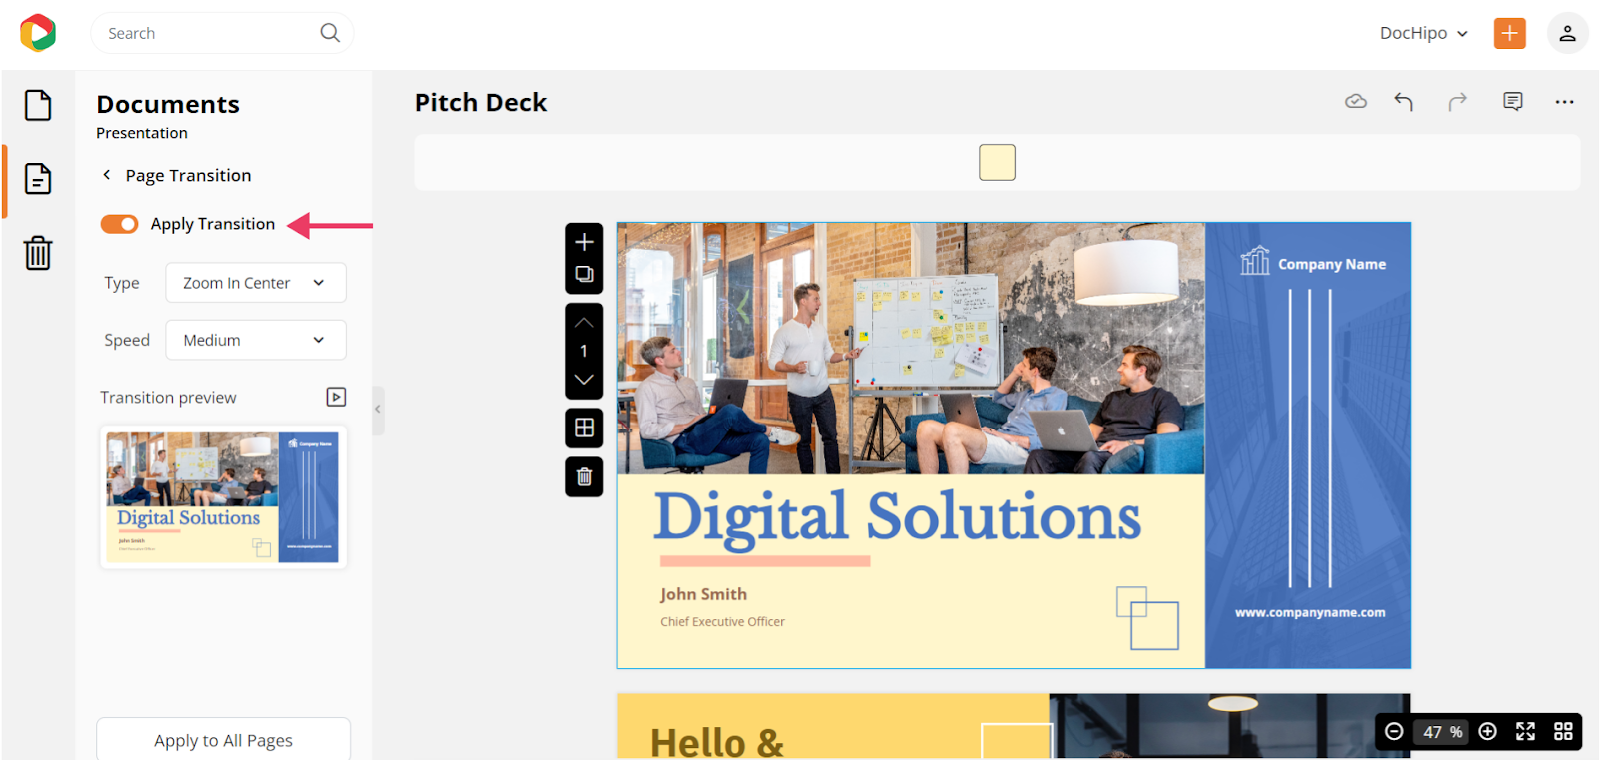Select www.companyname.com text on slide

[1310, 612]
